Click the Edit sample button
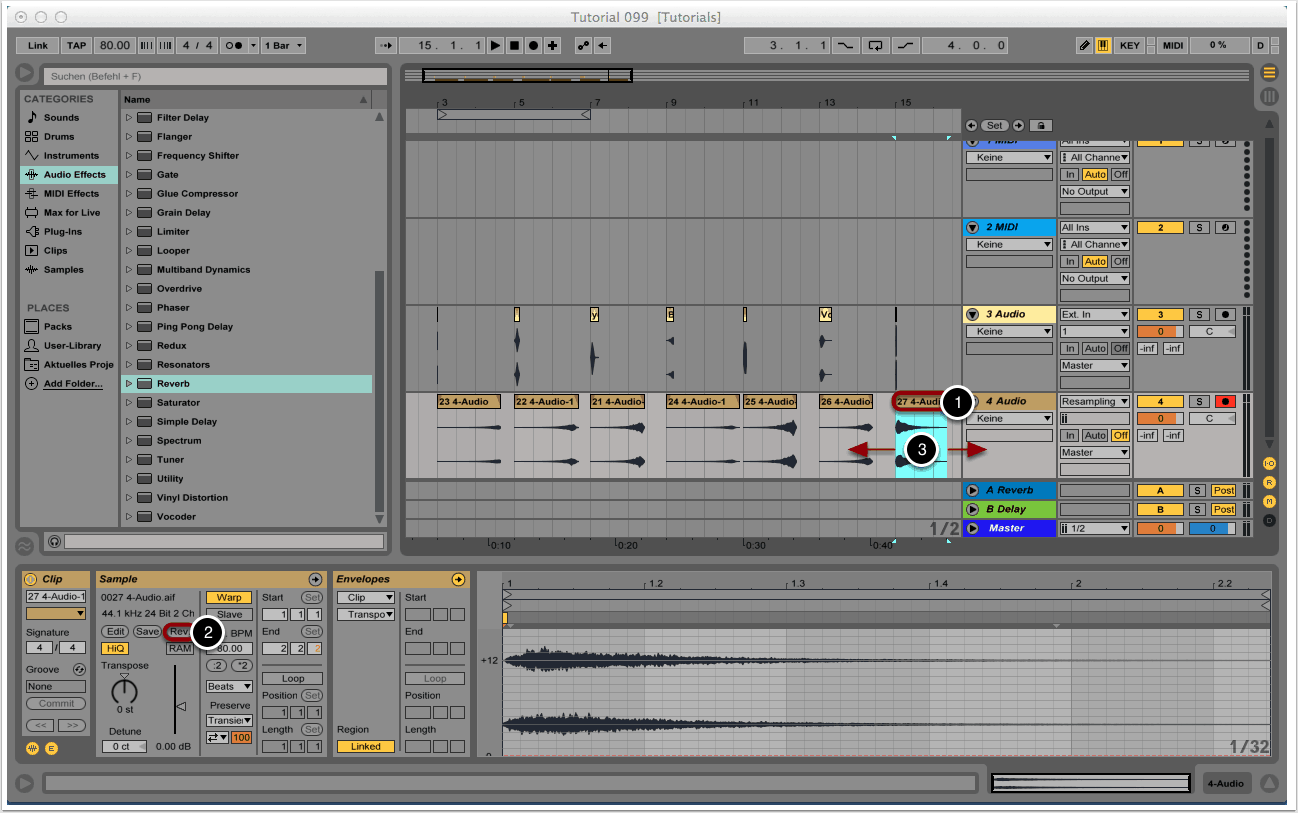This screenshot has width=1298, height=813. tap(115, 632)
